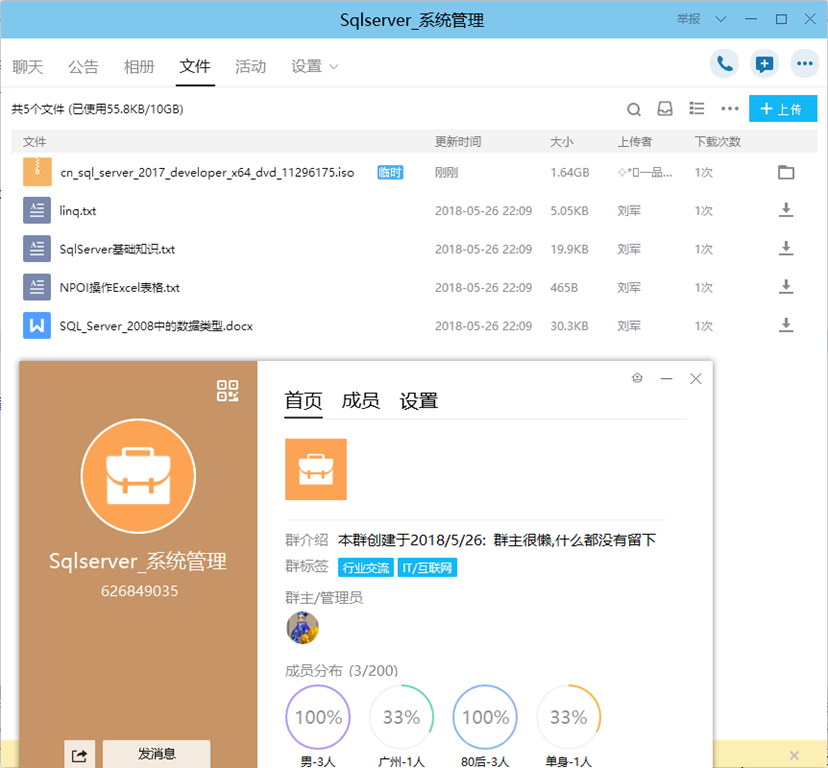This screenshot has height=768, width=828.
Task: Sort by the 下载次数 column header
Action: click(x=717, y=142)
